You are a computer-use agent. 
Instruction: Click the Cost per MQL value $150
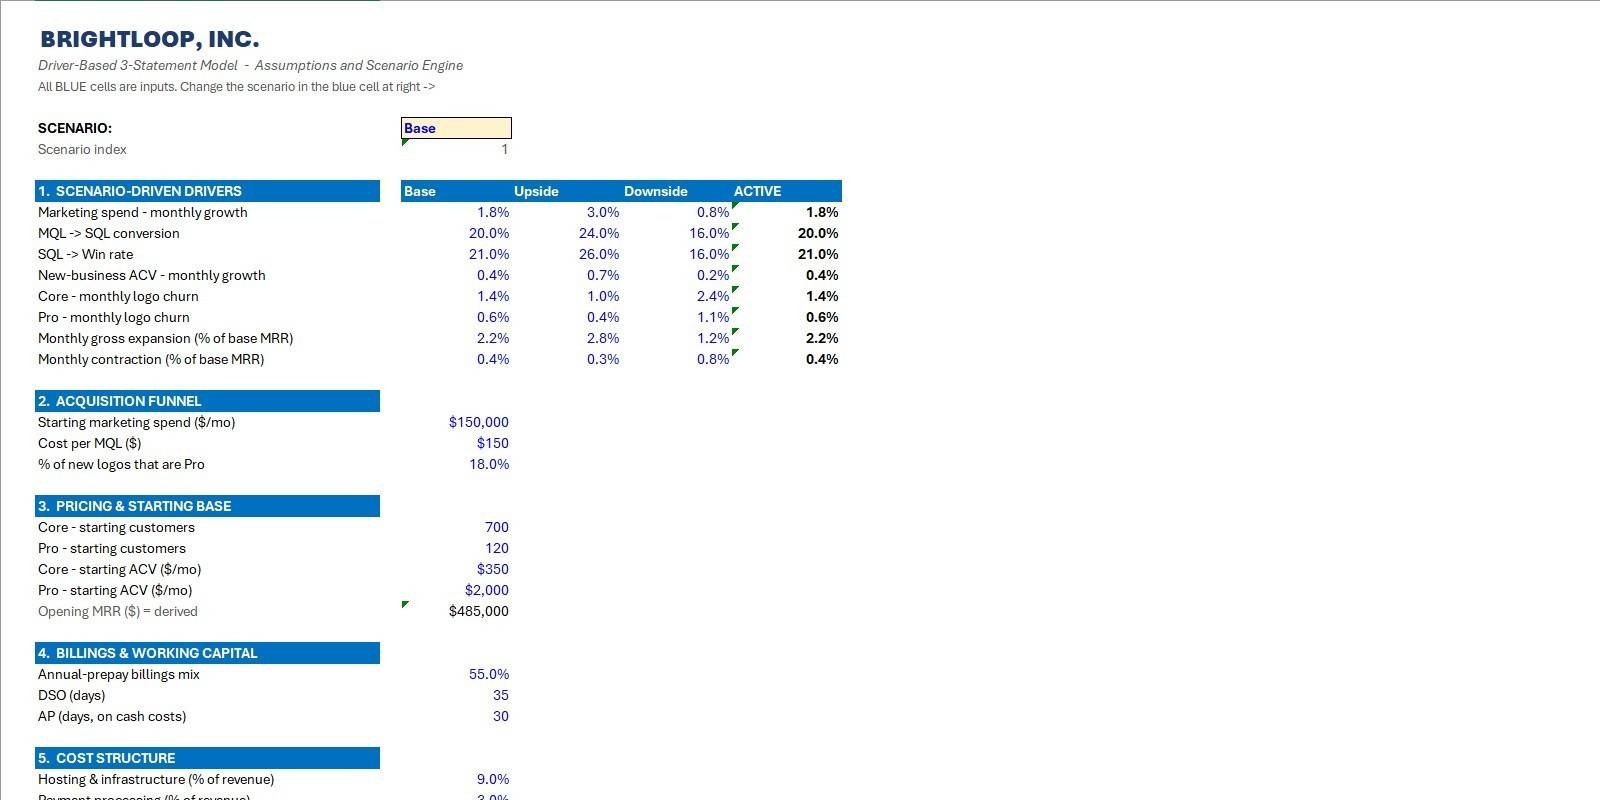493,443
